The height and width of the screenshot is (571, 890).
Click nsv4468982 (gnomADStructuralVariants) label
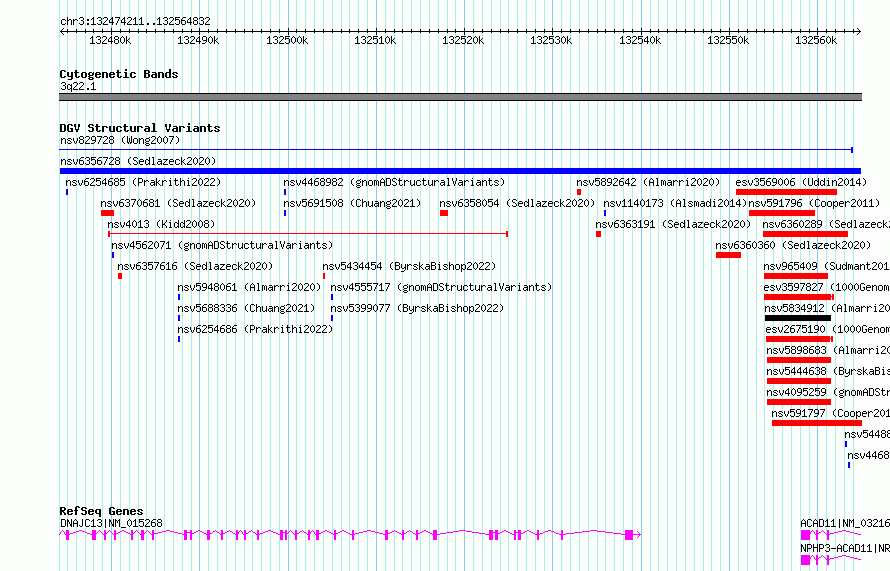(394, 182)
